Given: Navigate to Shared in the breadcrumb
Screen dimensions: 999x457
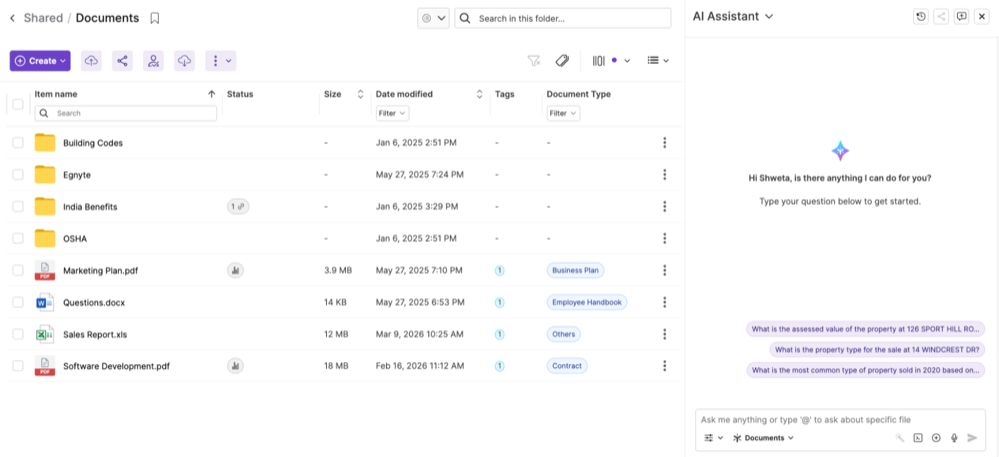Looking at the screenshot, I should (x=43, y=18).
